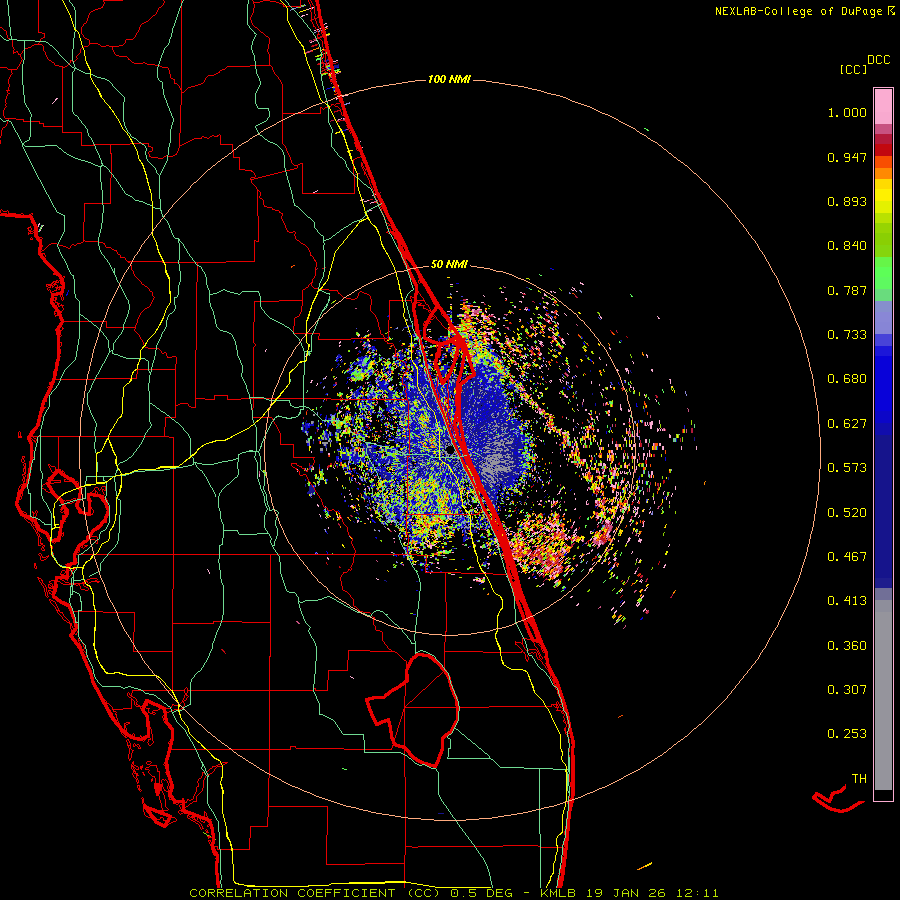
Task: Select the 0.787 legend value
Action: click(847, 290)
